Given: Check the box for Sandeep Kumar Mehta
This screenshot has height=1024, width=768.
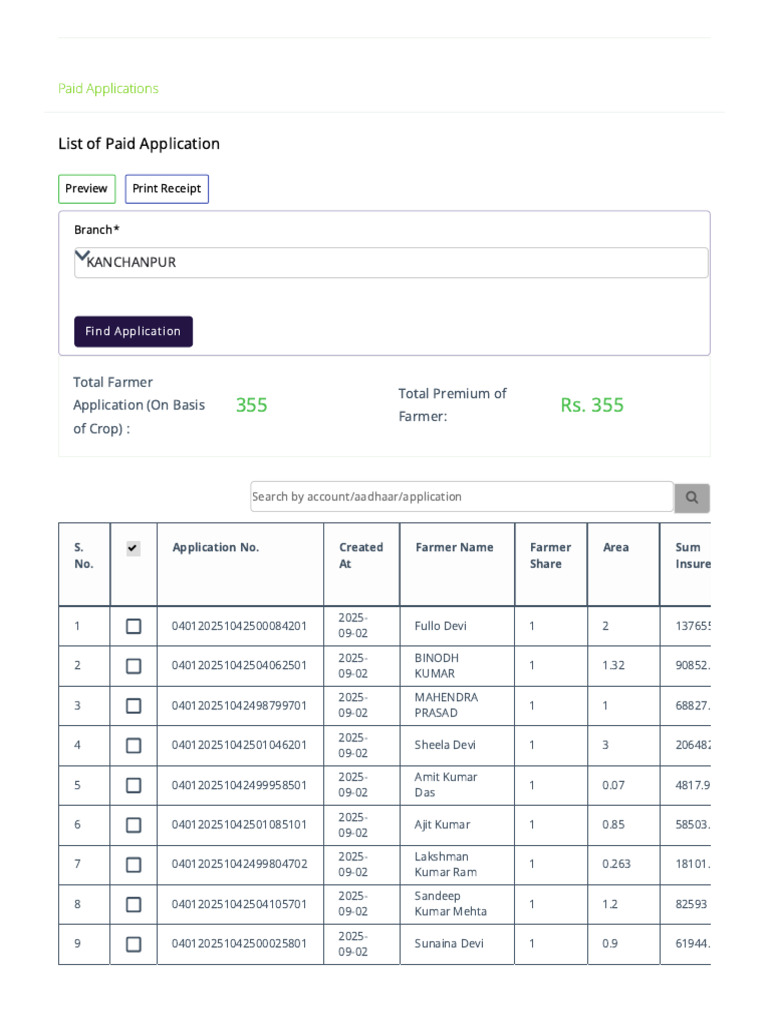Looking at the screenshot, I should click(x=133, y=904).
